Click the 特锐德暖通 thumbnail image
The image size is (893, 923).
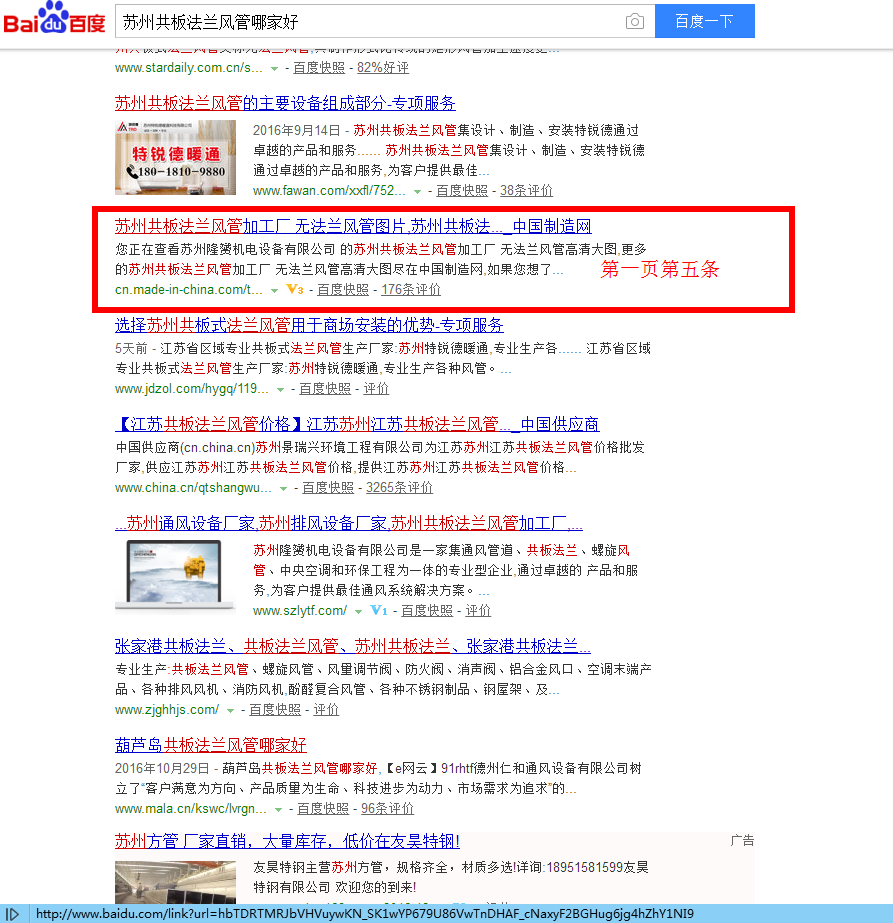coord(175,157)
